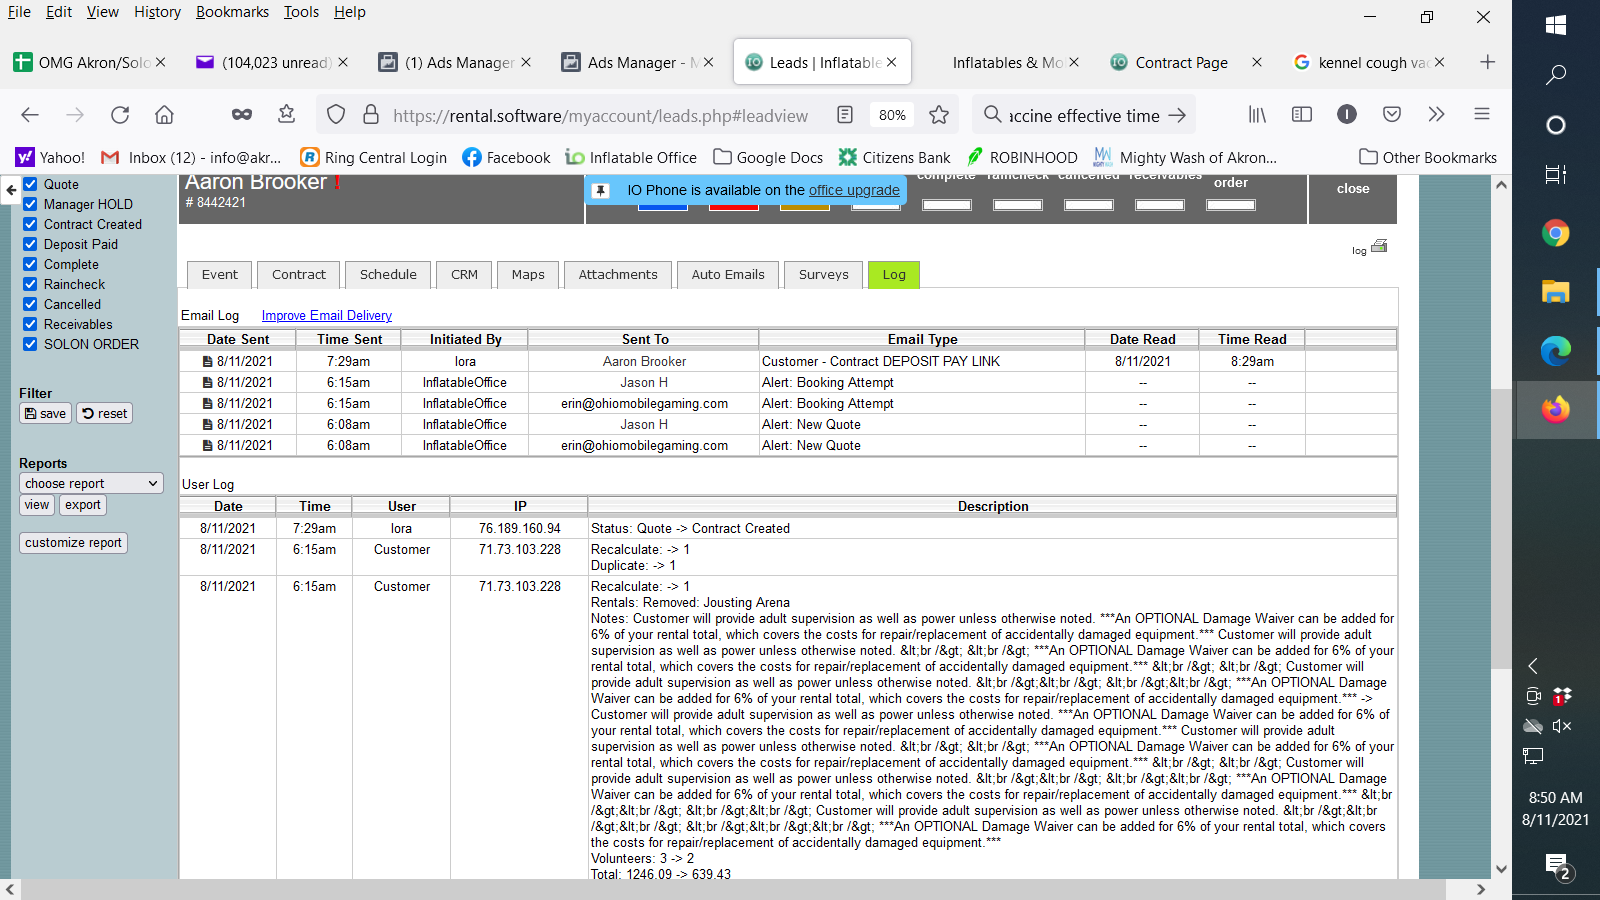The image size is (1600, 900).
Task: Open the choose report dropdown
Action: 91,483
